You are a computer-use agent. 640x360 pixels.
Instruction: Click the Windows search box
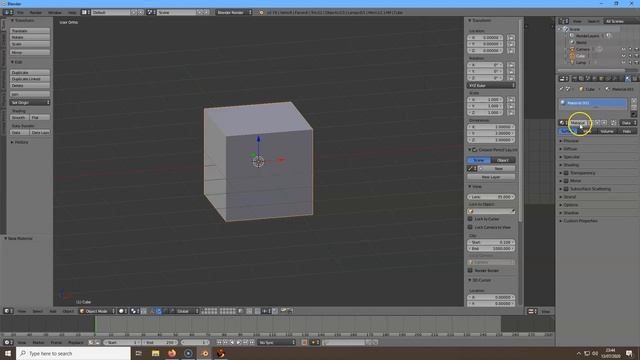click(73, 353)
